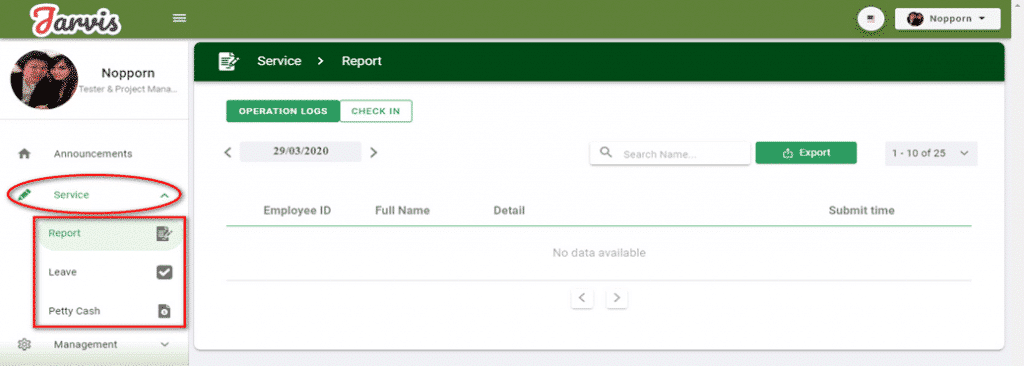1024x366 pixels.
Task: Click the Service pencil icon
Action: click(24, 195)
